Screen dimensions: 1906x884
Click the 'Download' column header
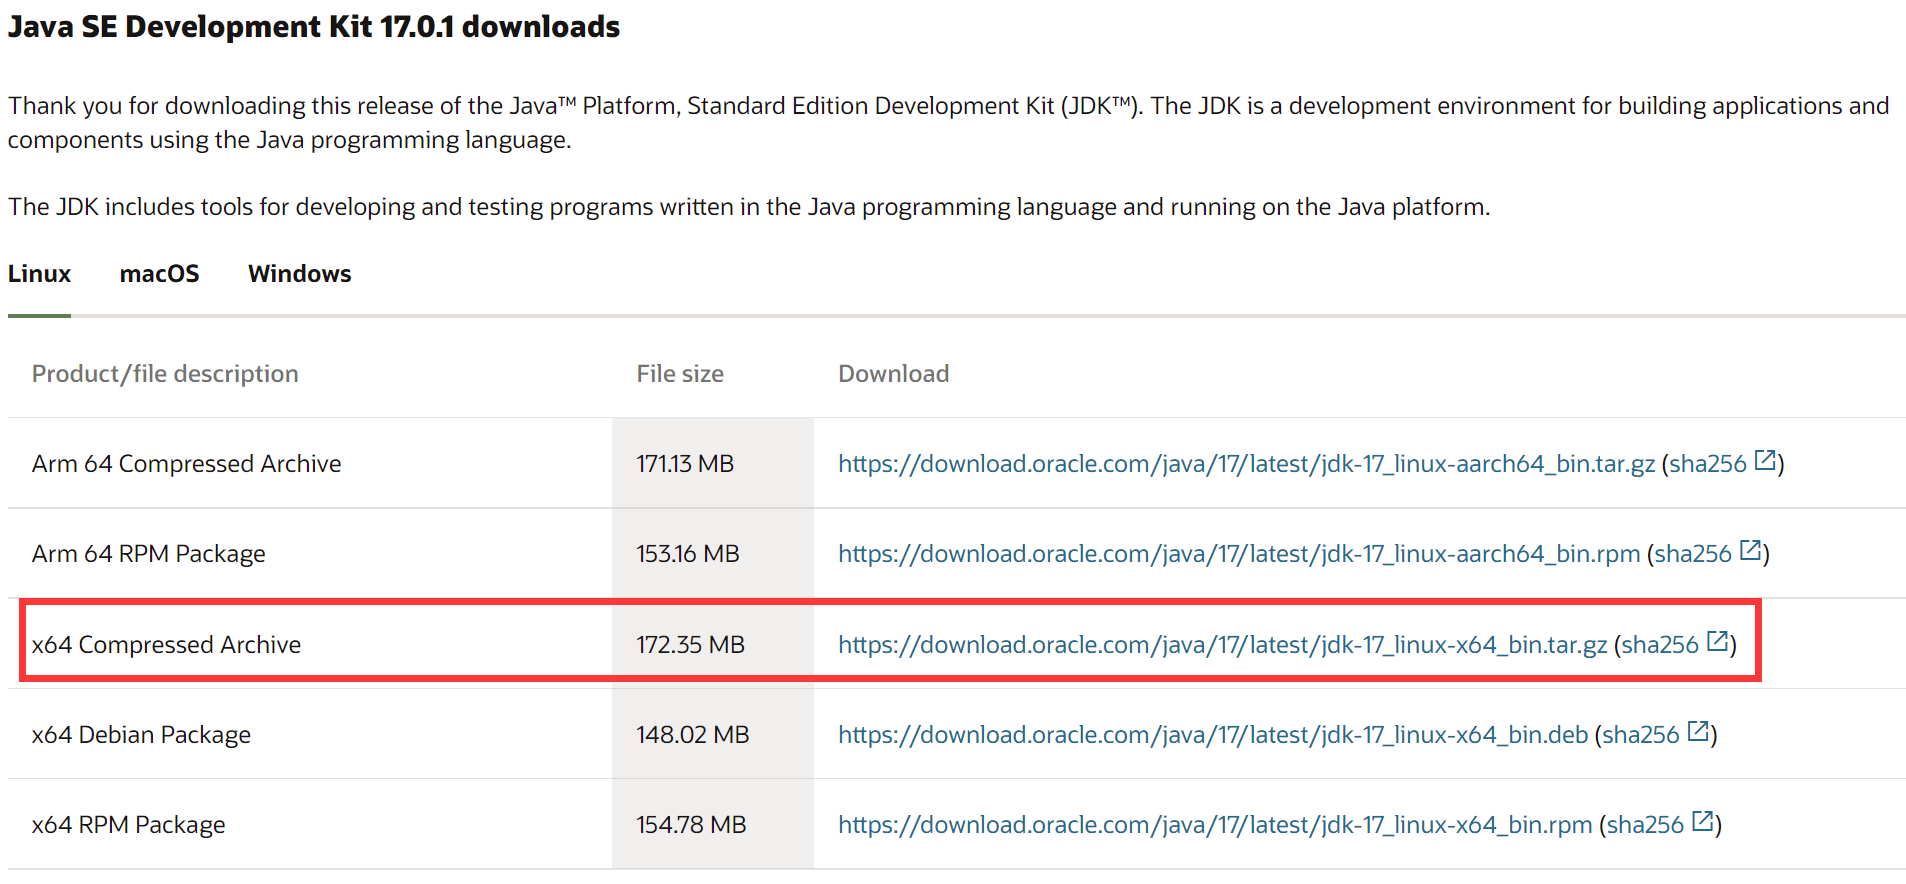pos(894,374)
